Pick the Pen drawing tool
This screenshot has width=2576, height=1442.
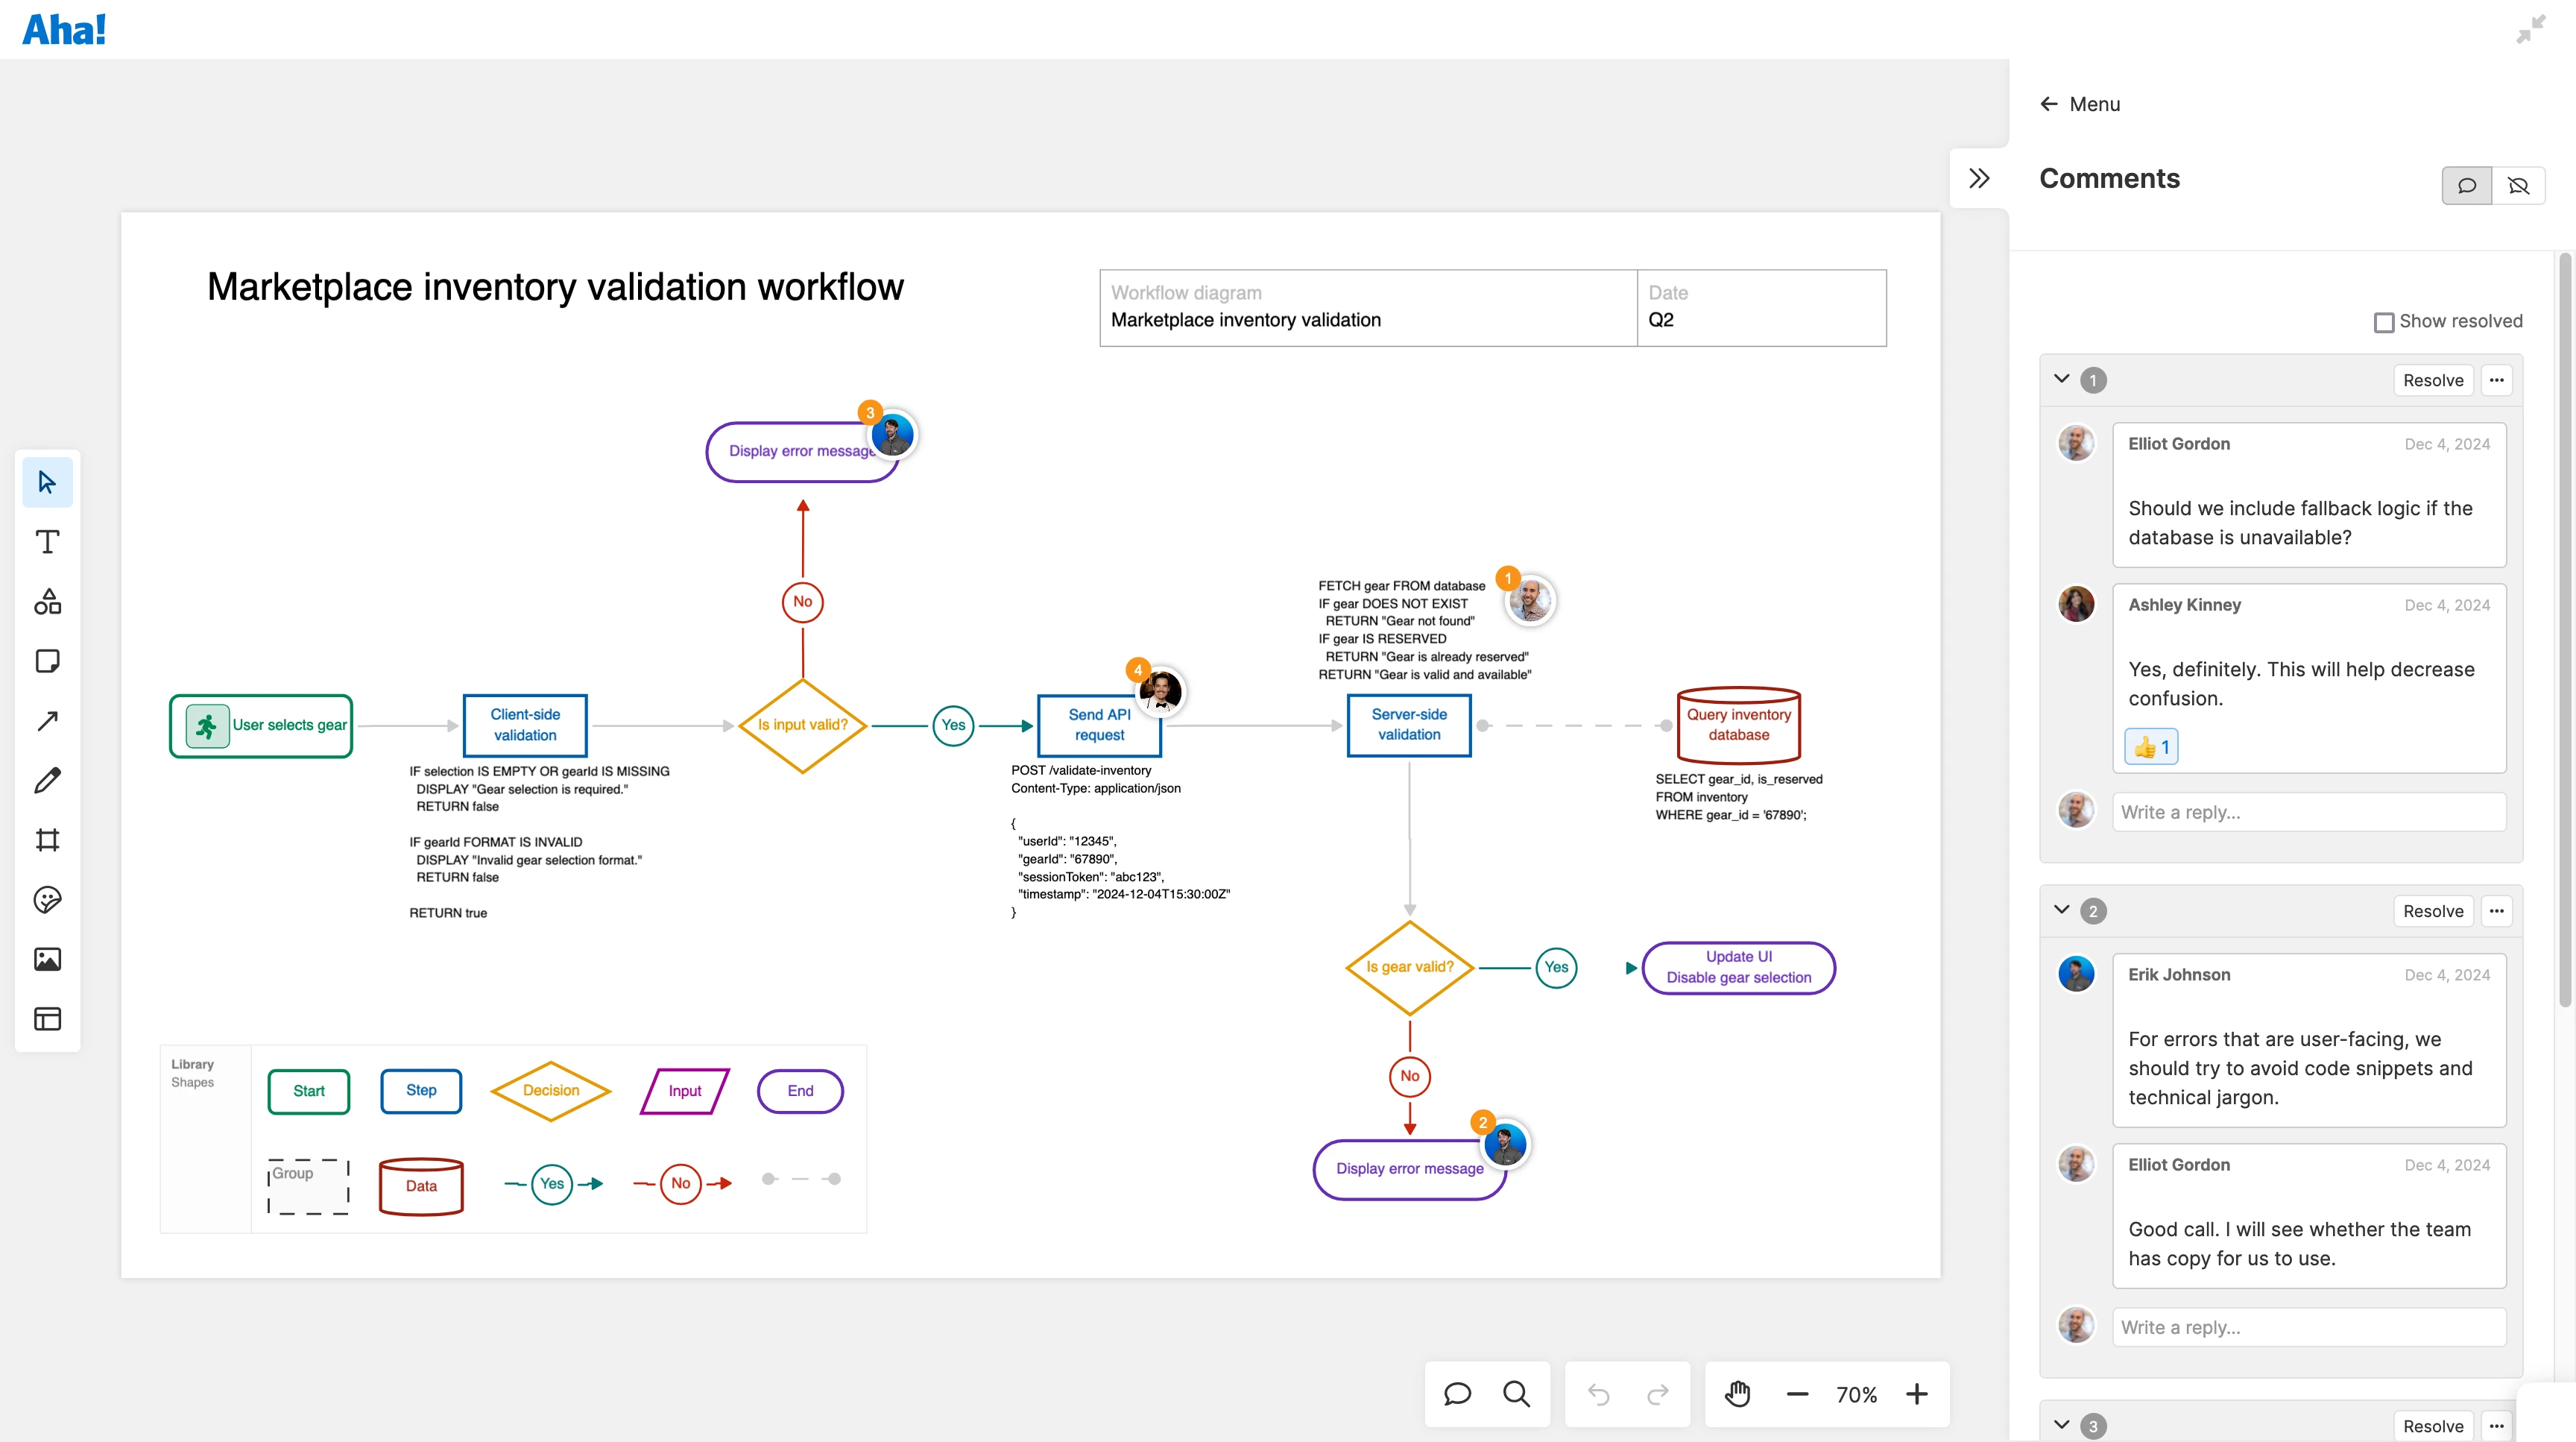[x=47, y=780]
